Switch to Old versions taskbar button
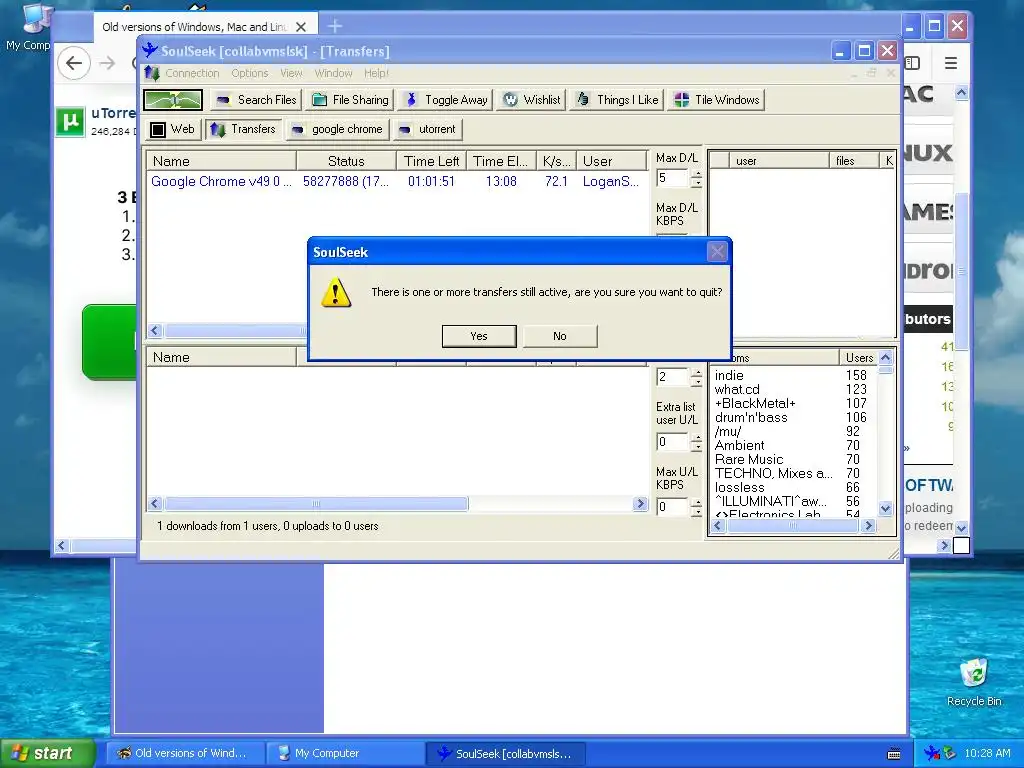This screenshot has height=768, width=1024. pyautogui.click(x=186, y=753)
